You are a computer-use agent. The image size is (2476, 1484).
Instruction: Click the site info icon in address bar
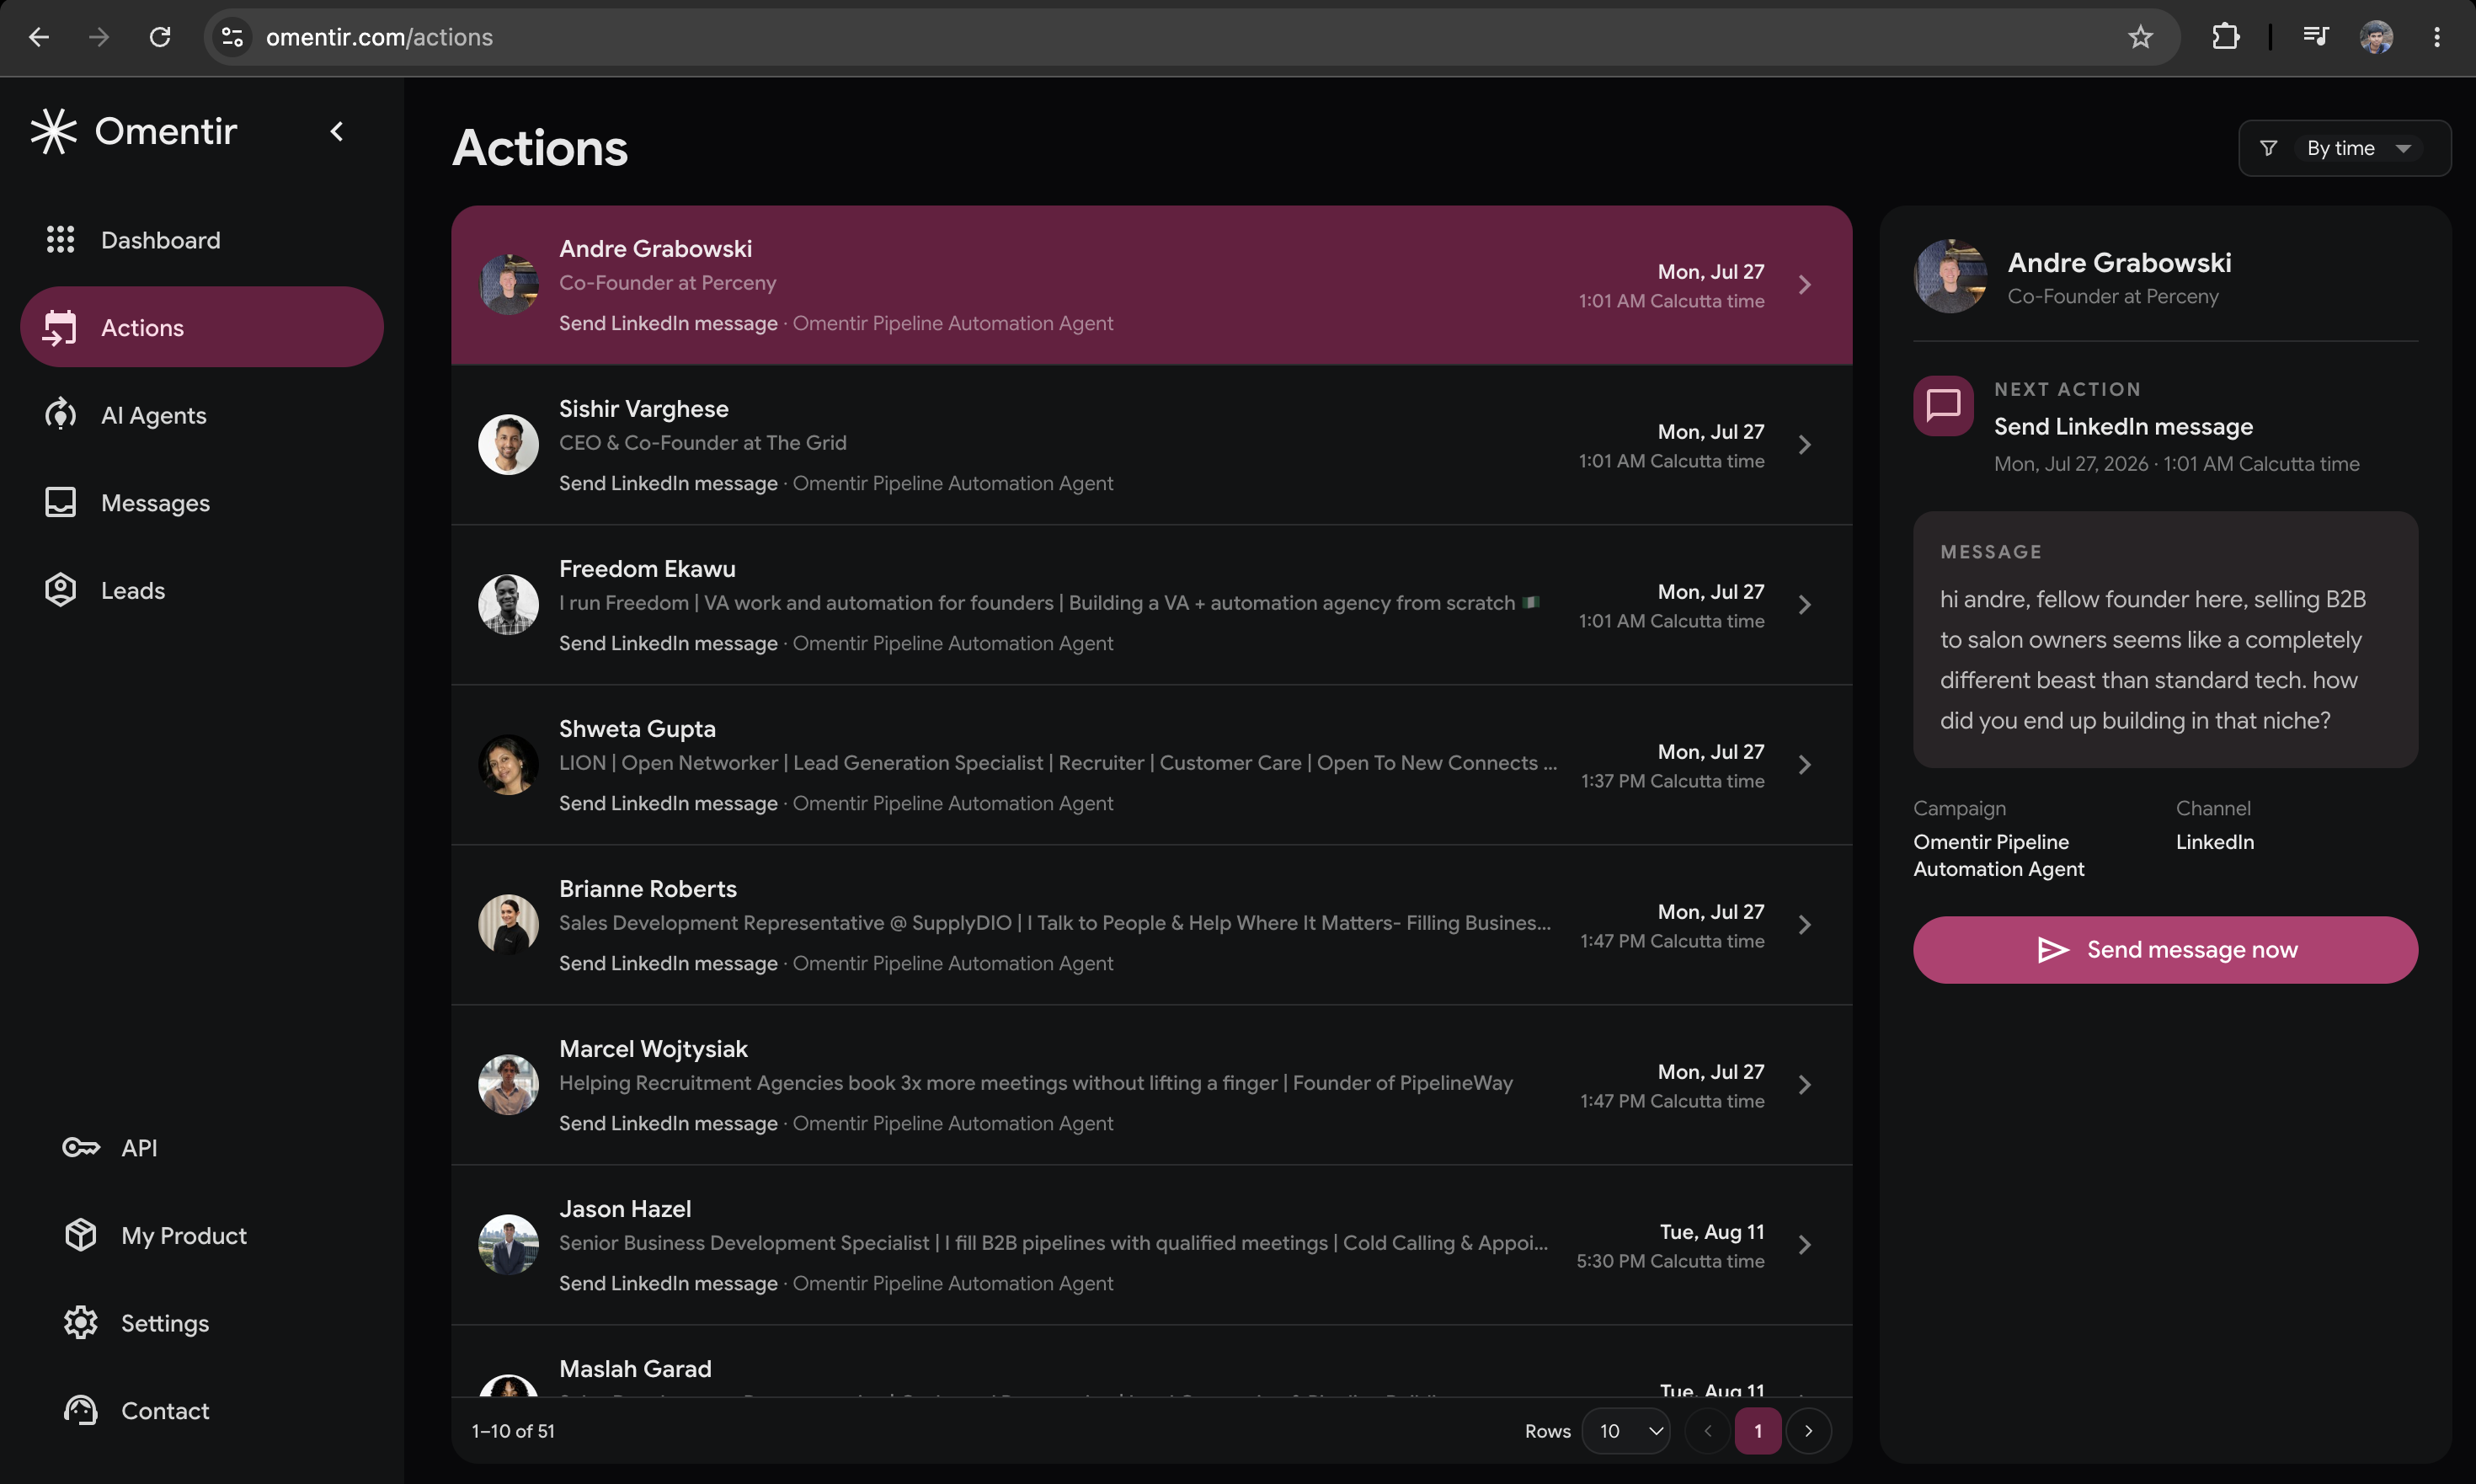point(232,37)
